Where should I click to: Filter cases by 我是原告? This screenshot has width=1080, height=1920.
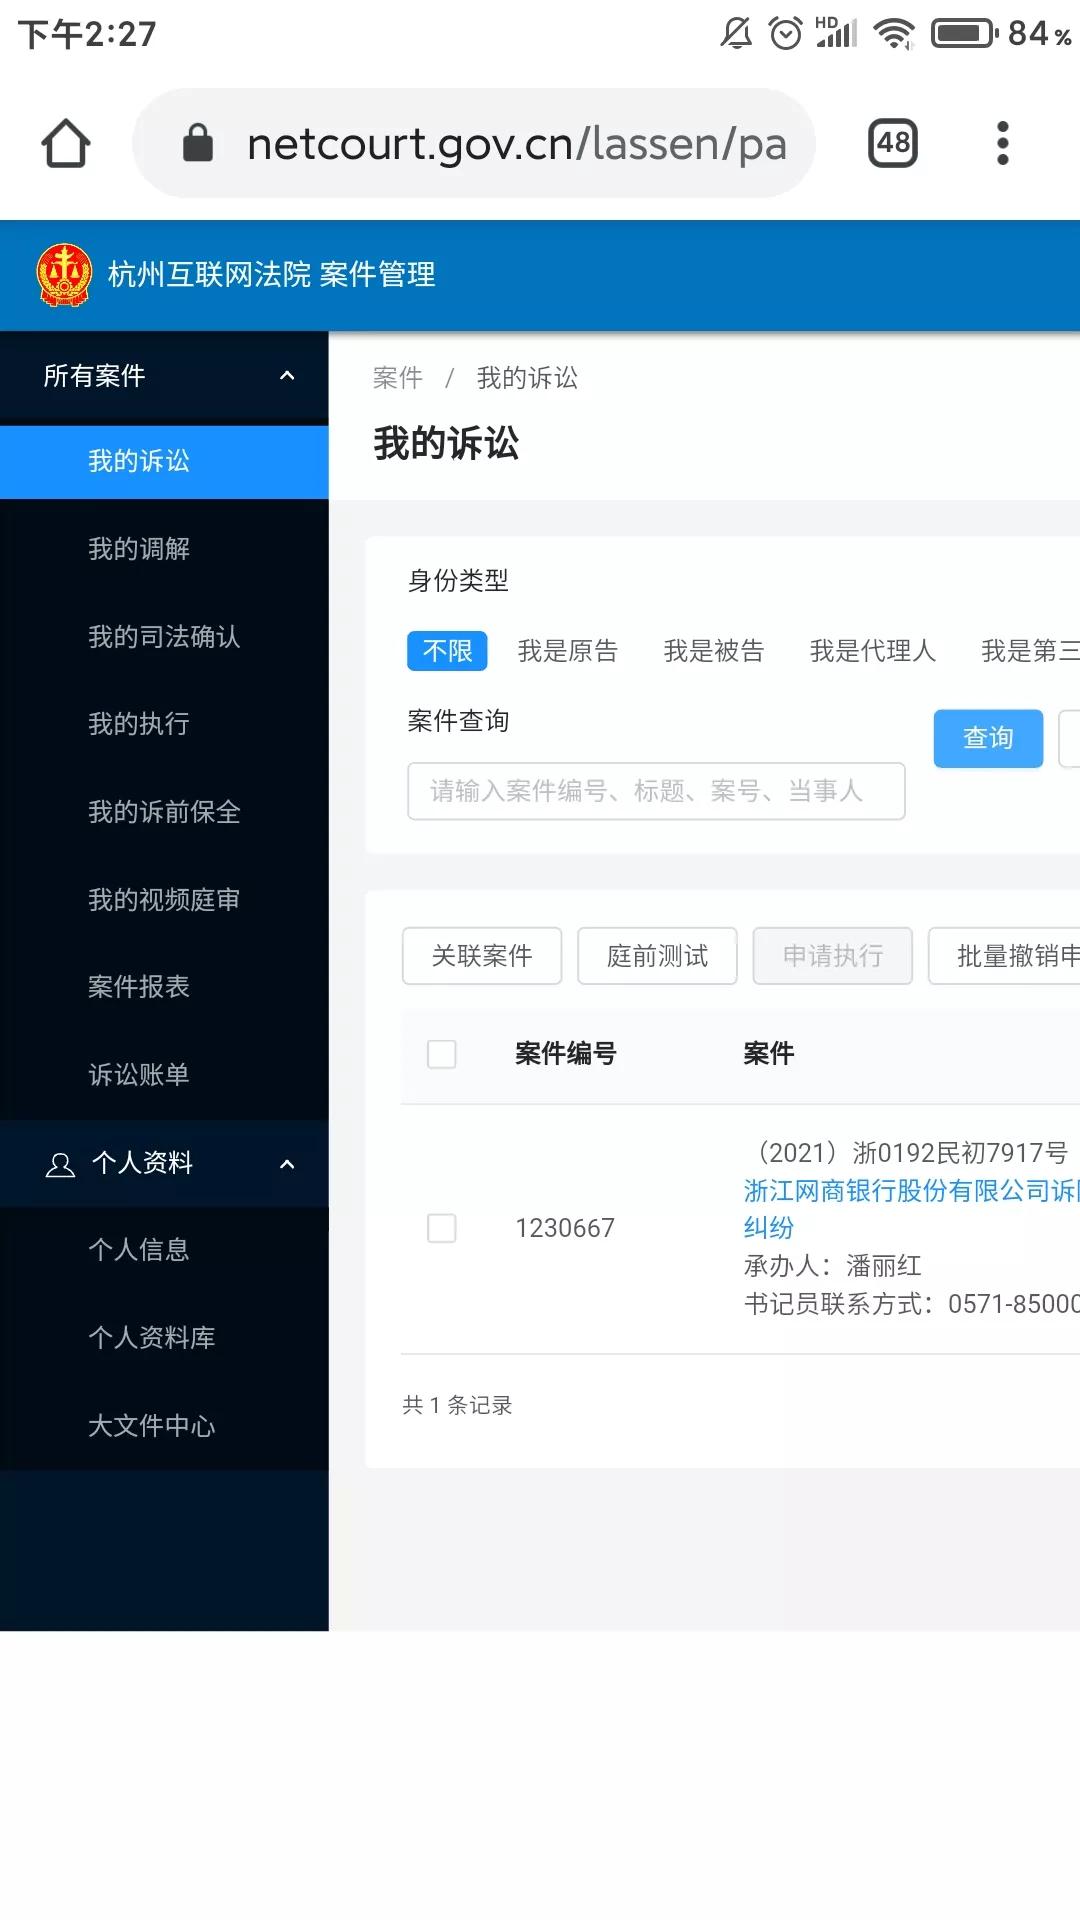[x=567, y=651]
